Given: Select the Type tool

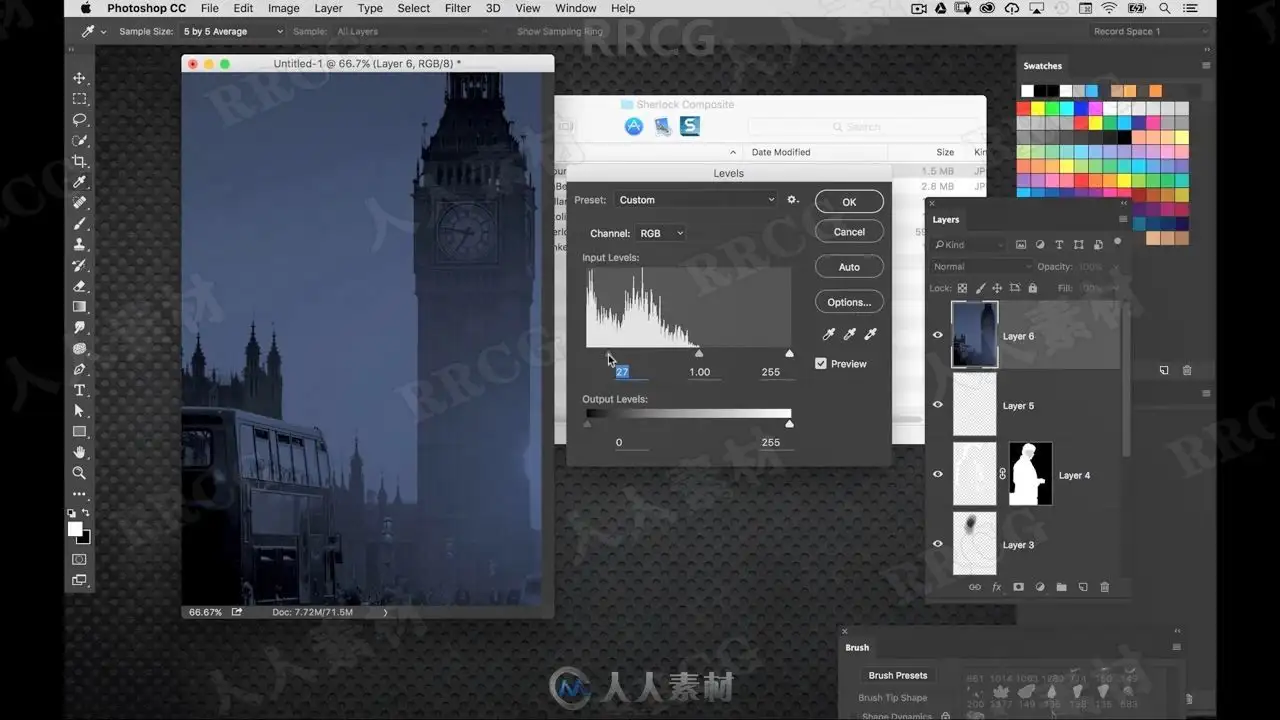Looking at the screenshot, I should [79, 390].
